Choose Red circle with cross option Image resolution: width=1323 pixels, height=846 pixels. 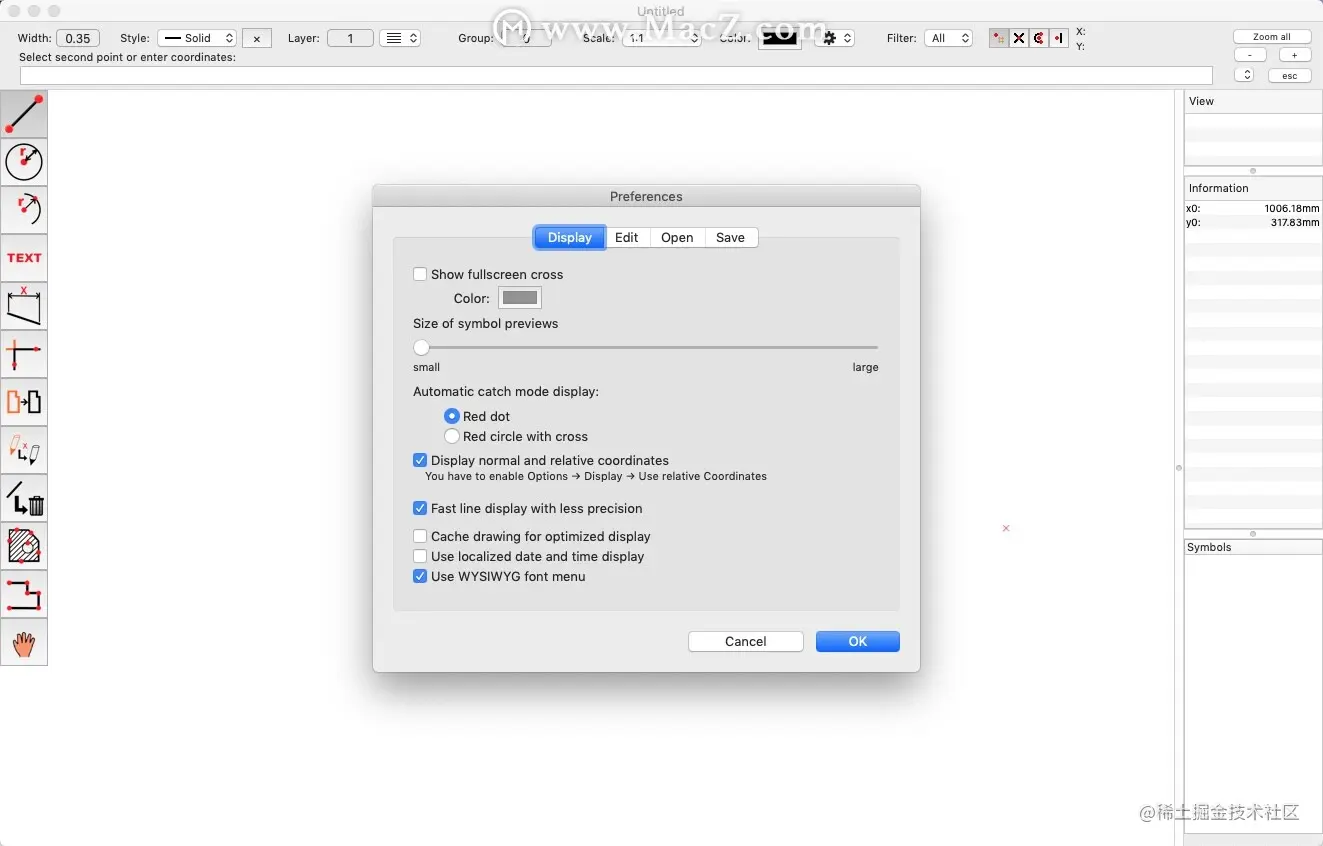[x=452, y=436]
